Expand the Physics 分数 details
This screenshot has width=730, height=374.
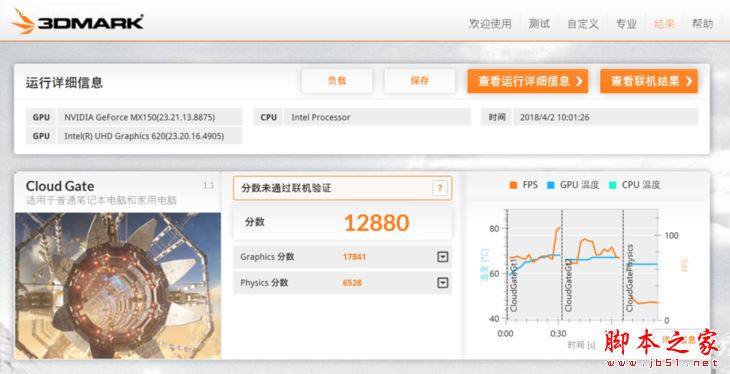click(x=443, y=283)
